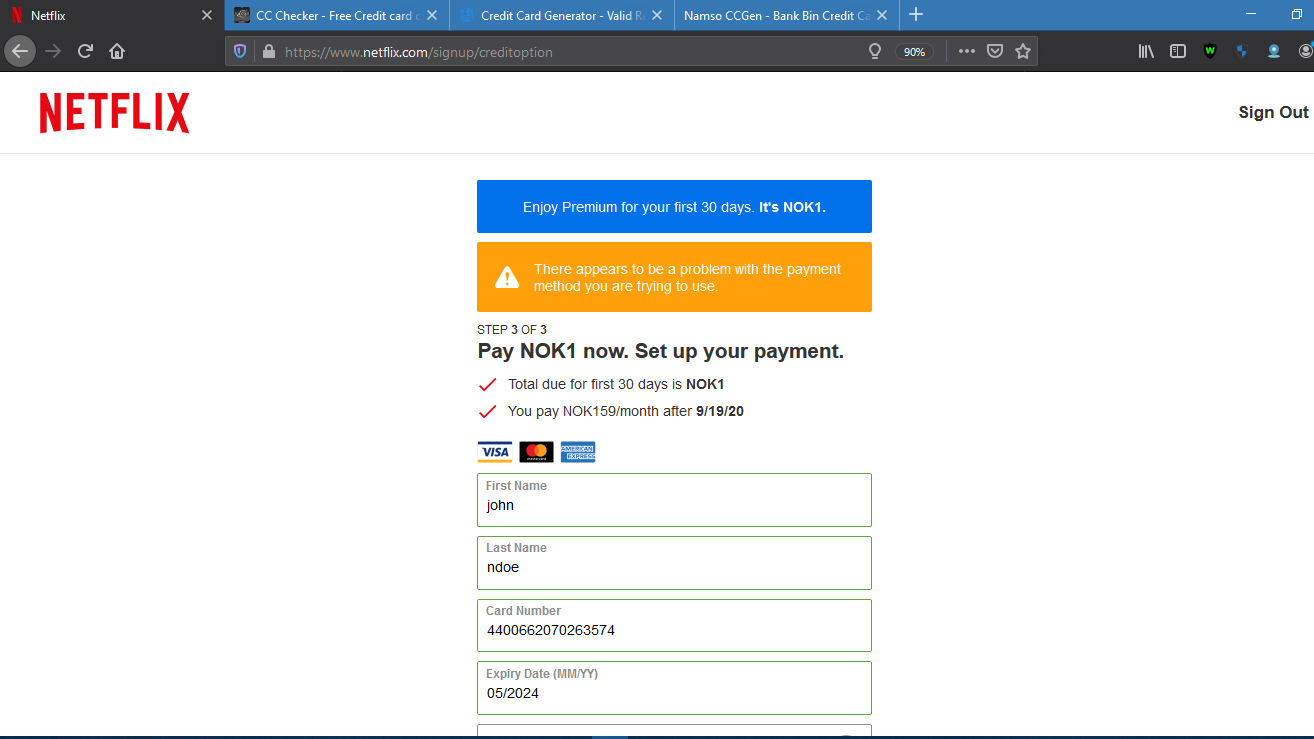Save page to Pocket
This screenshot has height=739, width=1314.
[x=995, y=51]
